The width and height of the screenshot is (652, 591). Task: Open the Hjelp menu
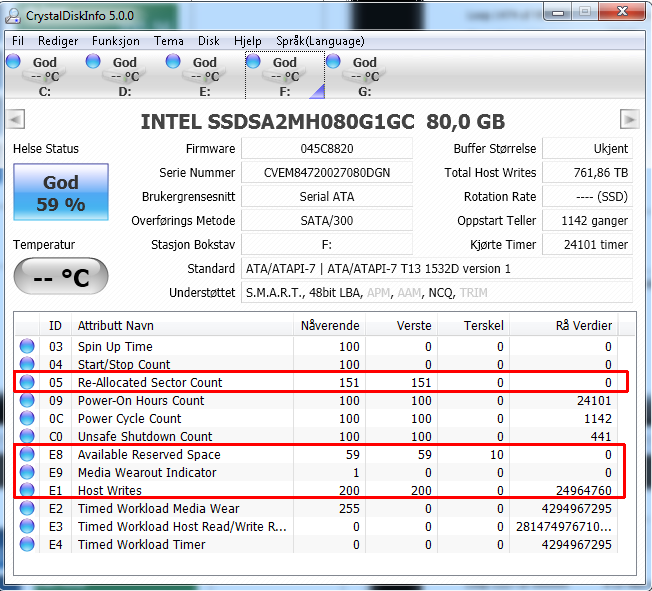247,41
